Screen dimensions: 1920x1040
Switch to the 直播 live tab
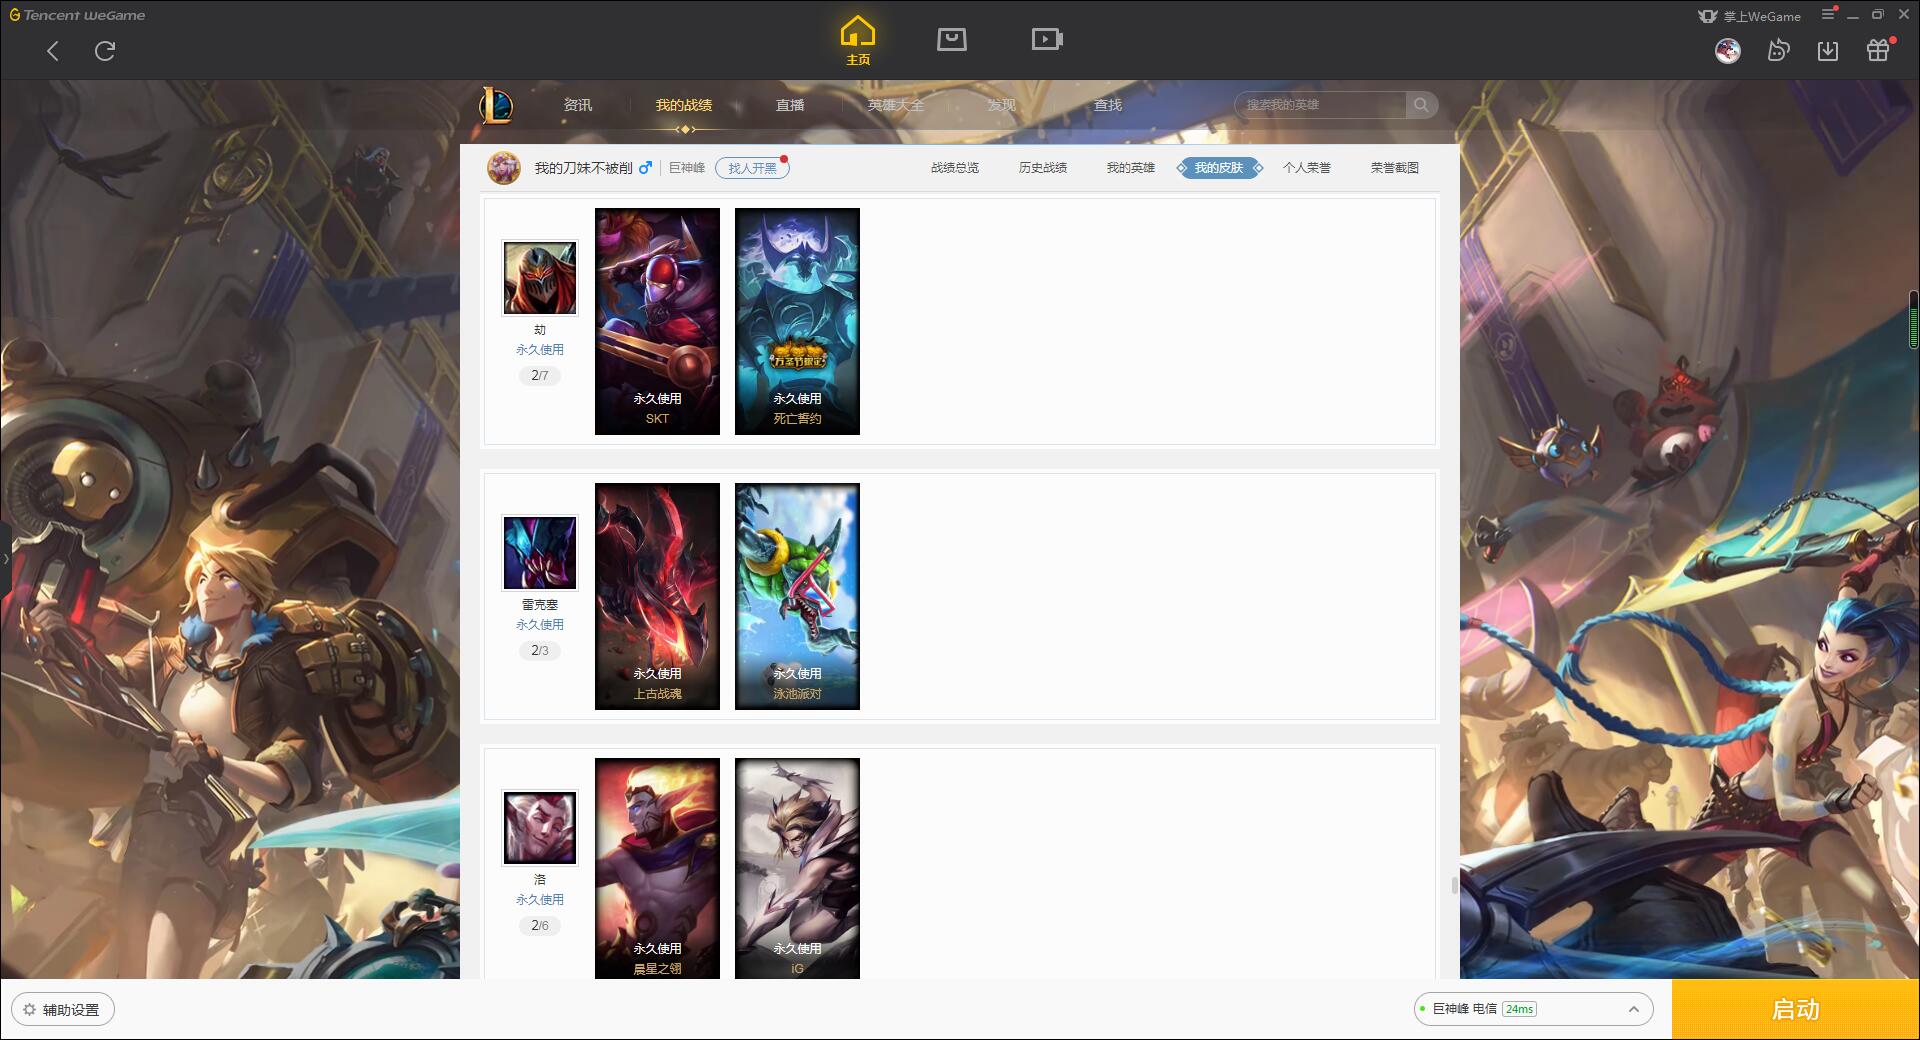790,105
